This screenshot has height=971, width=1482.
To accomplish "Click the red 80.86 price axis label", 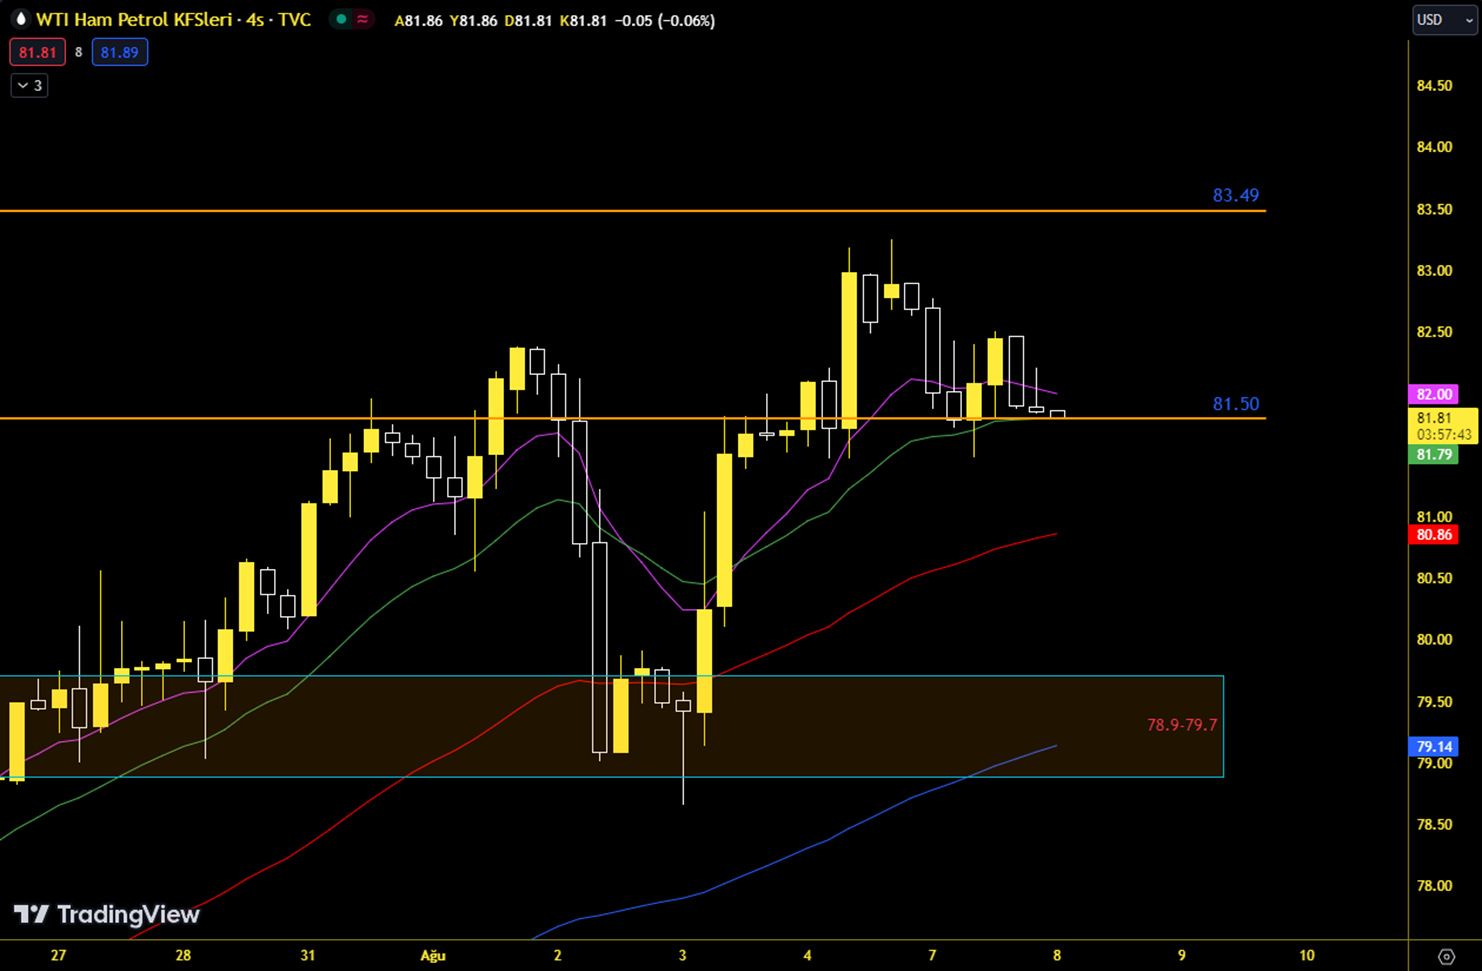I will [1434, 535].
